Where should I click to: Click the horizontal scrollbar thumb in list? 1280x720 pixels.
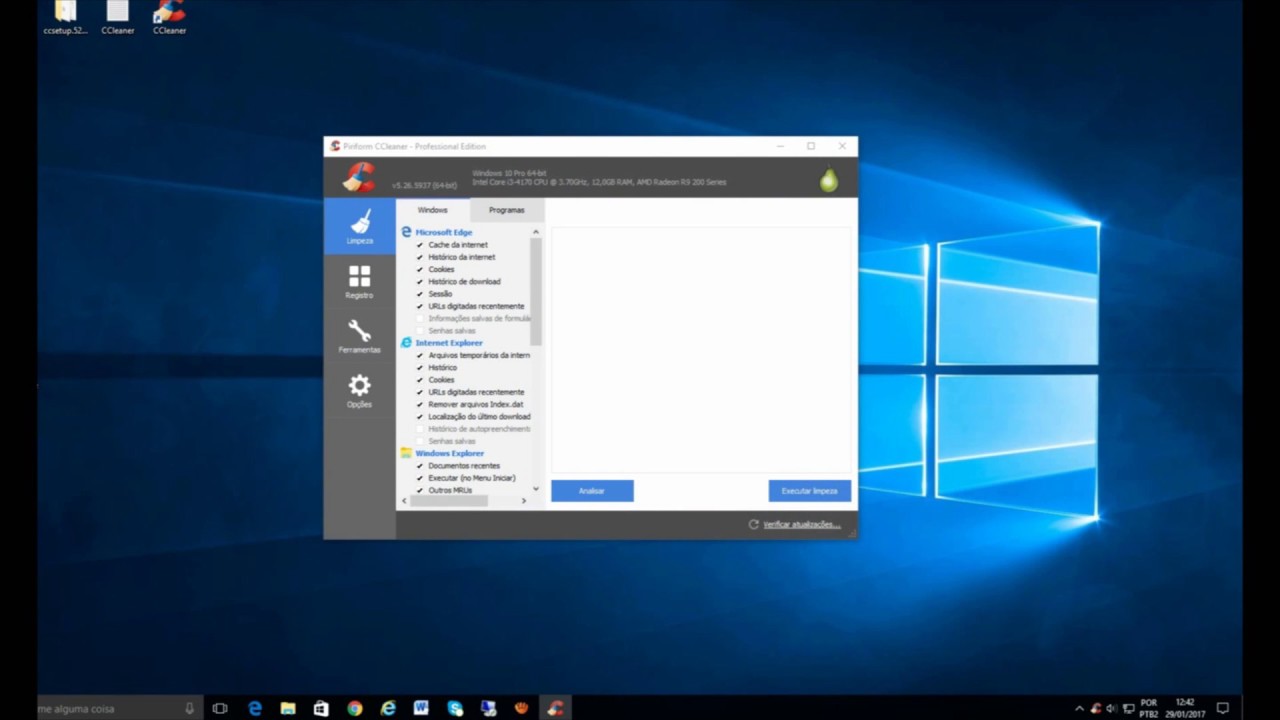(x=449, y=500)
